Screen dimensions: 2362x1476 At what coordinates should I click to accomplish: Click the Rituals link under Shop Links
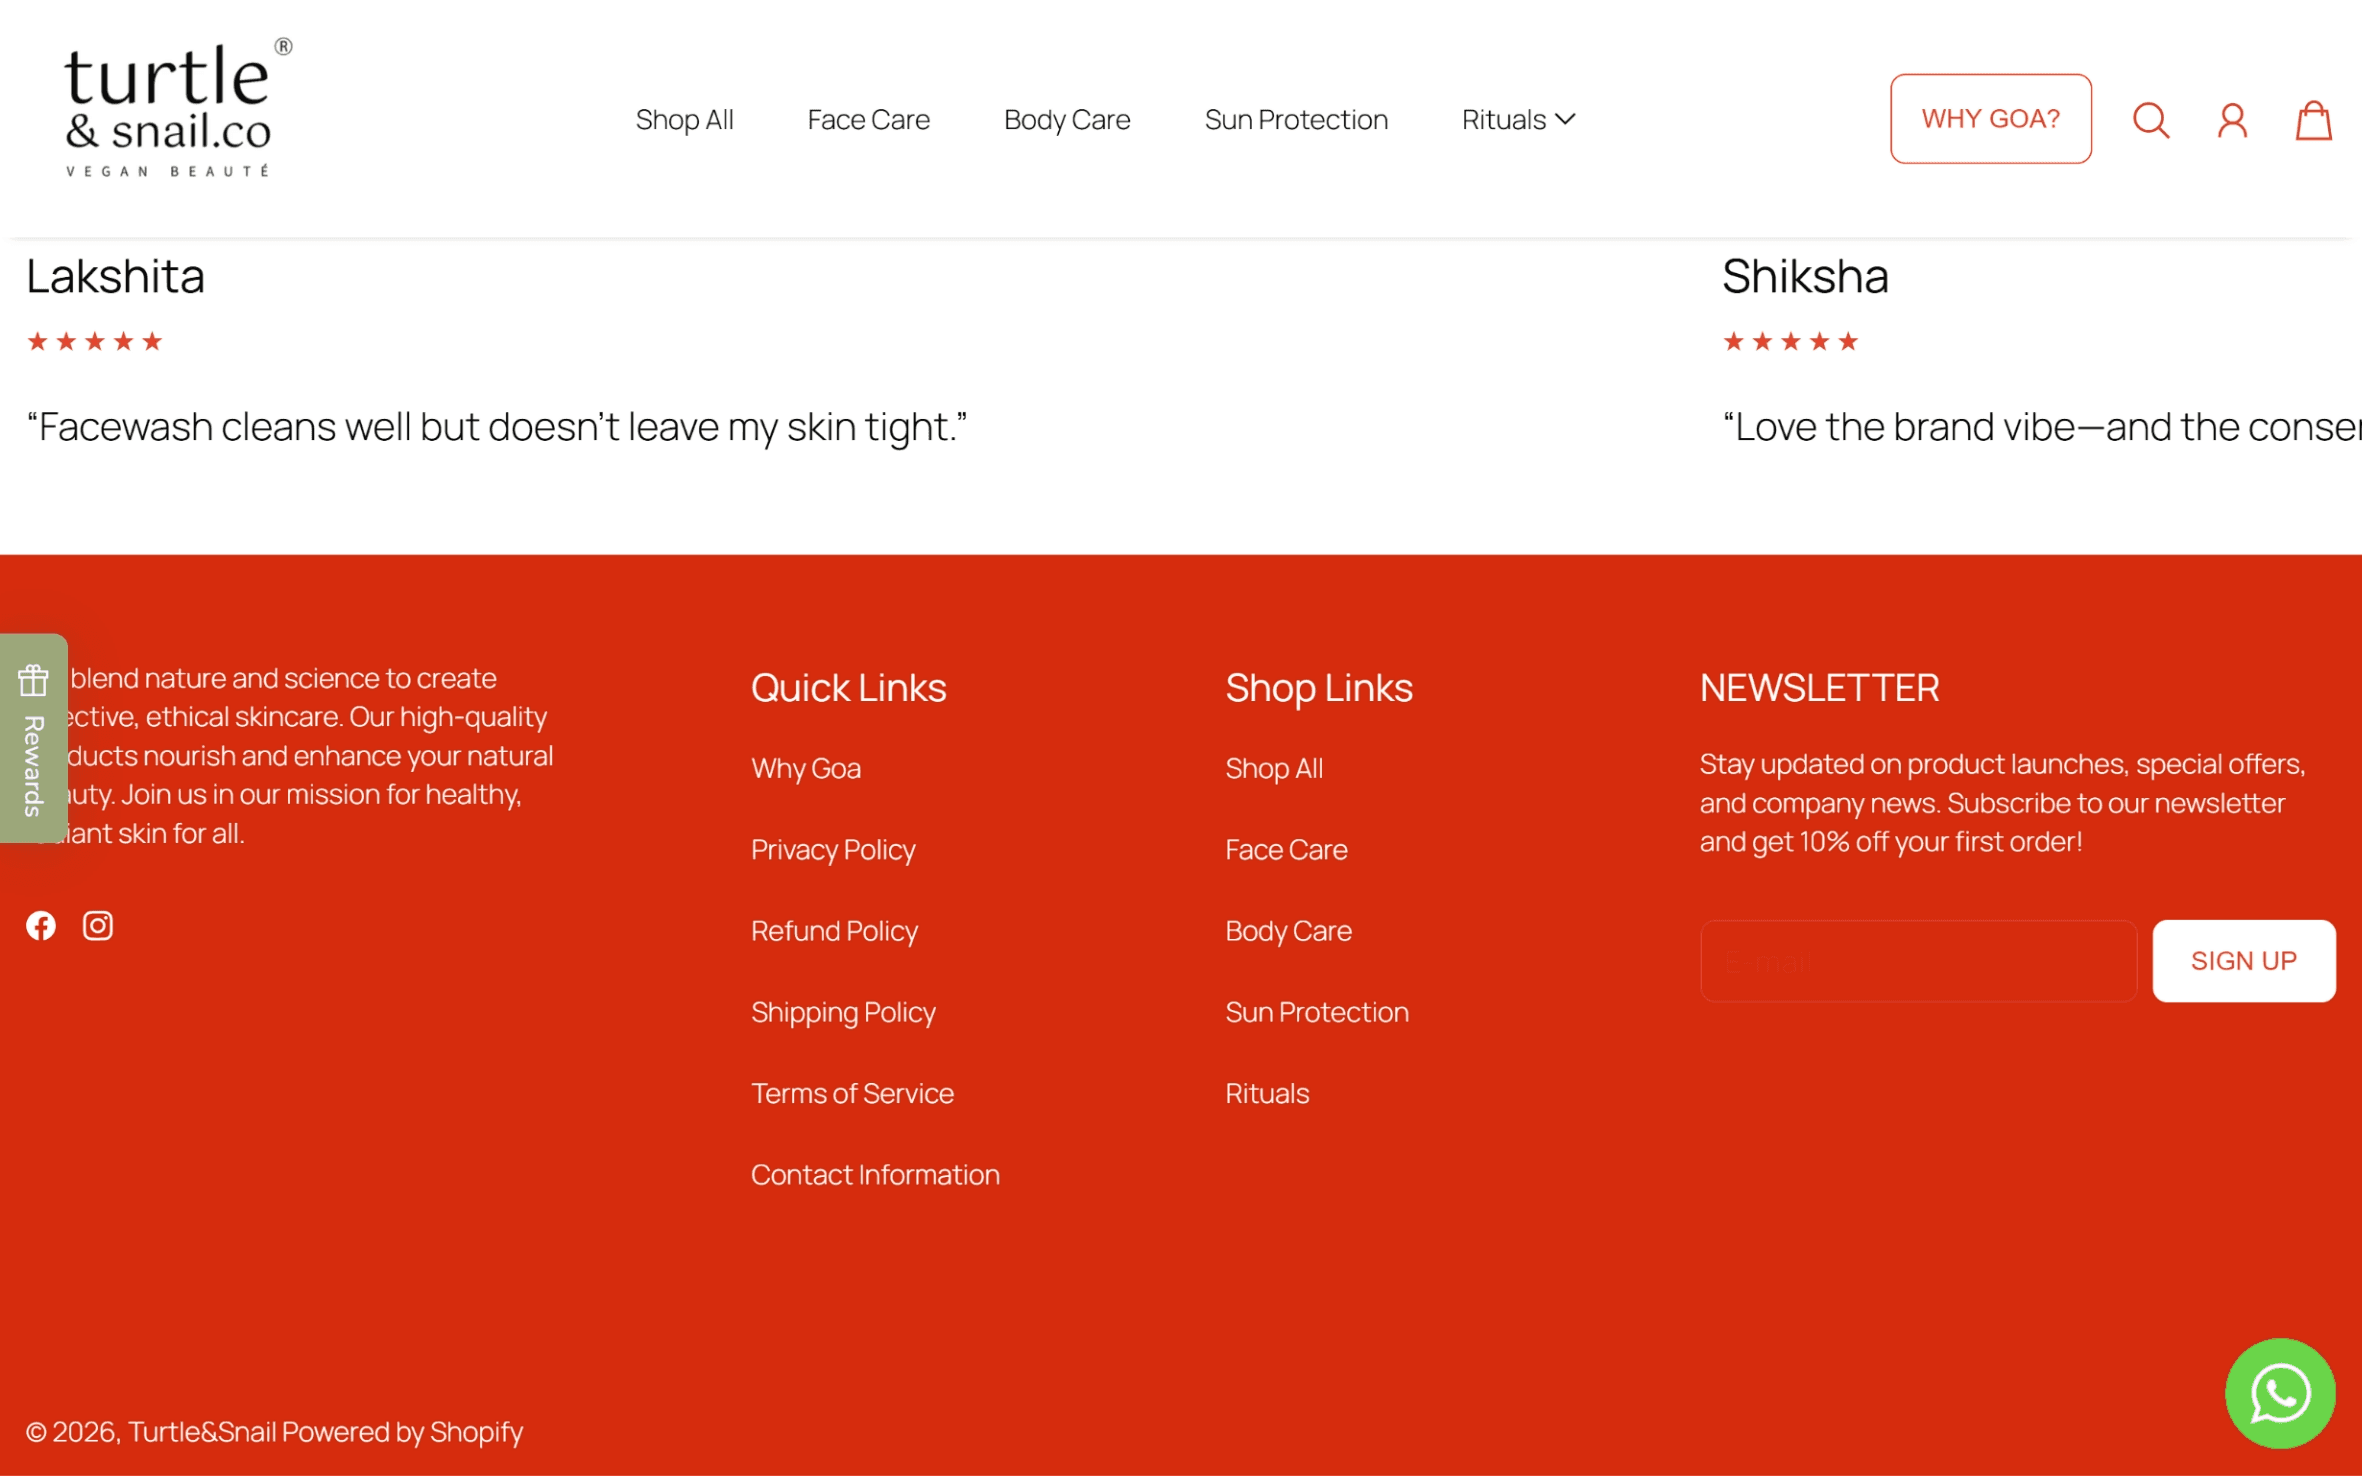tap(1267, 1094)
